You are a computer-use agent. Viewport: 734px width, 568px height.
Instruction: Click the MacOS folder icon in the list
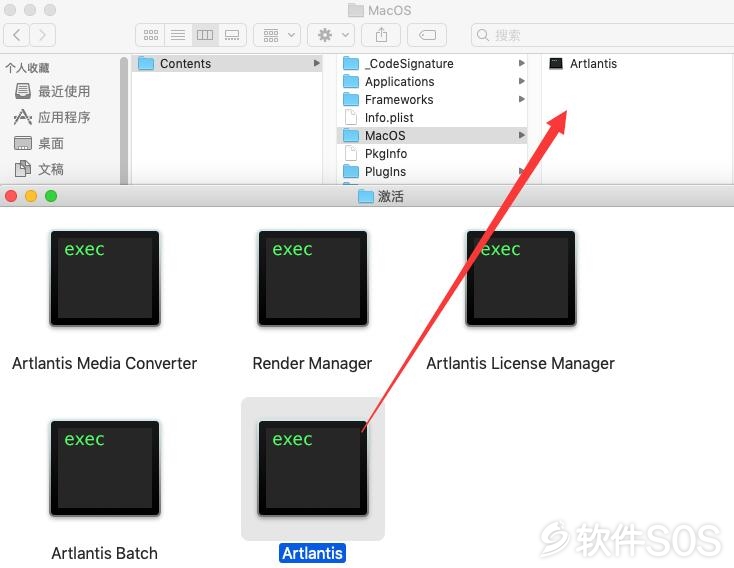click(351, 135)
